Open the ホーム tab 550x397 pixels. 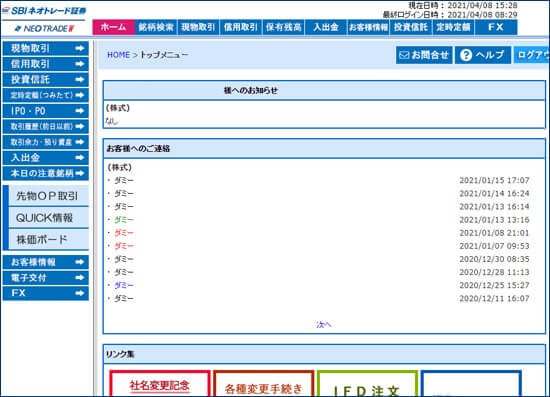tap(114, 27)
